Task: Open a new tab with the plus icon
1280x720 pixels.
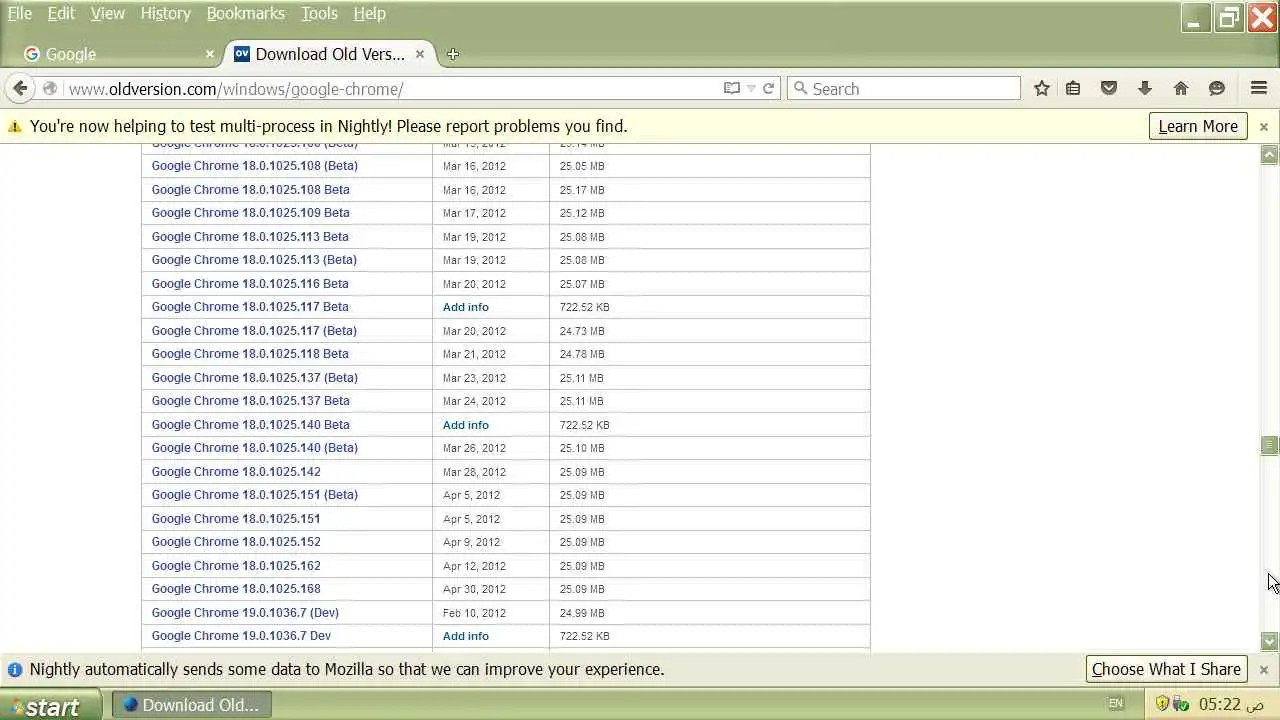Action: 453,54
